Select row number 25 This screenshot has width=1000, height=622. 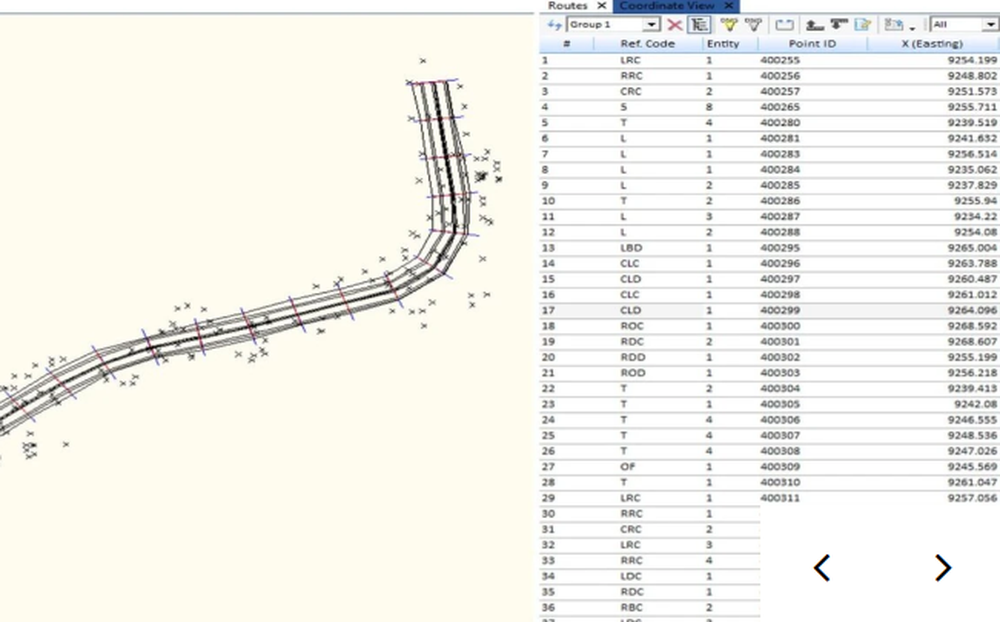(x=548, y=435)
